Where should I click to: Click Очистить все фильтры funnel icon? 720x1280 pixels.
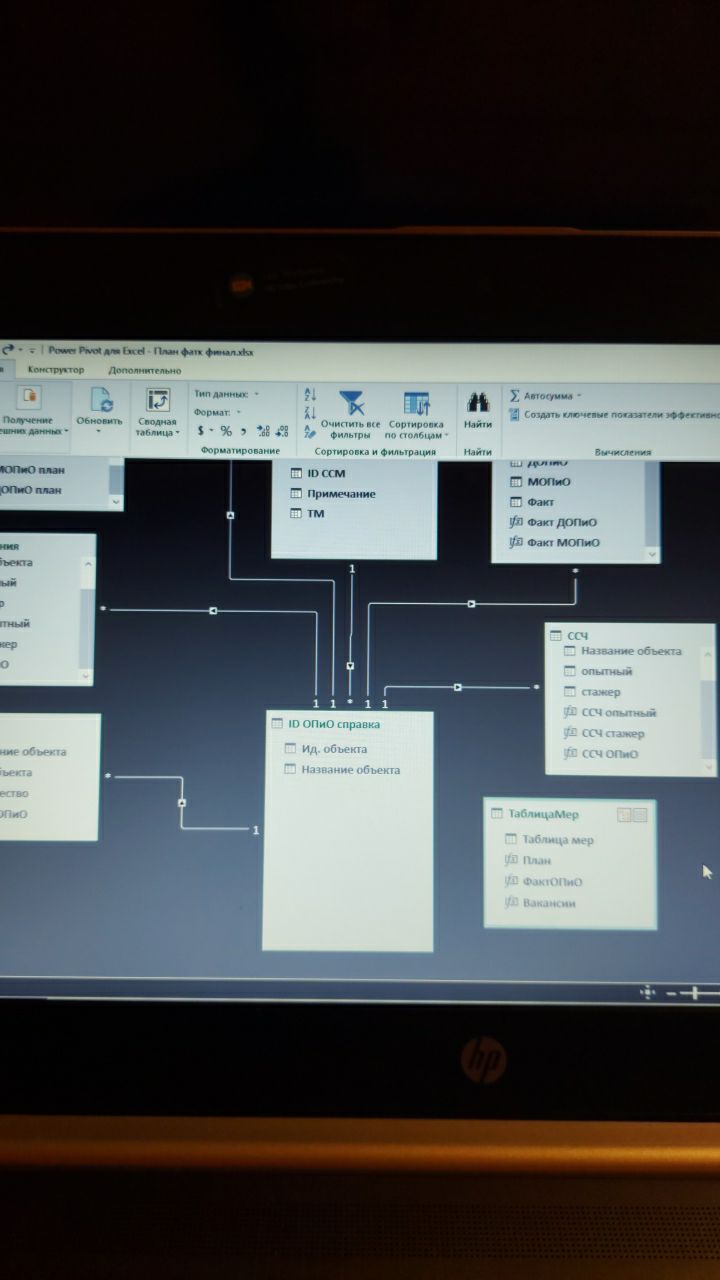click(x=351, y=402)
